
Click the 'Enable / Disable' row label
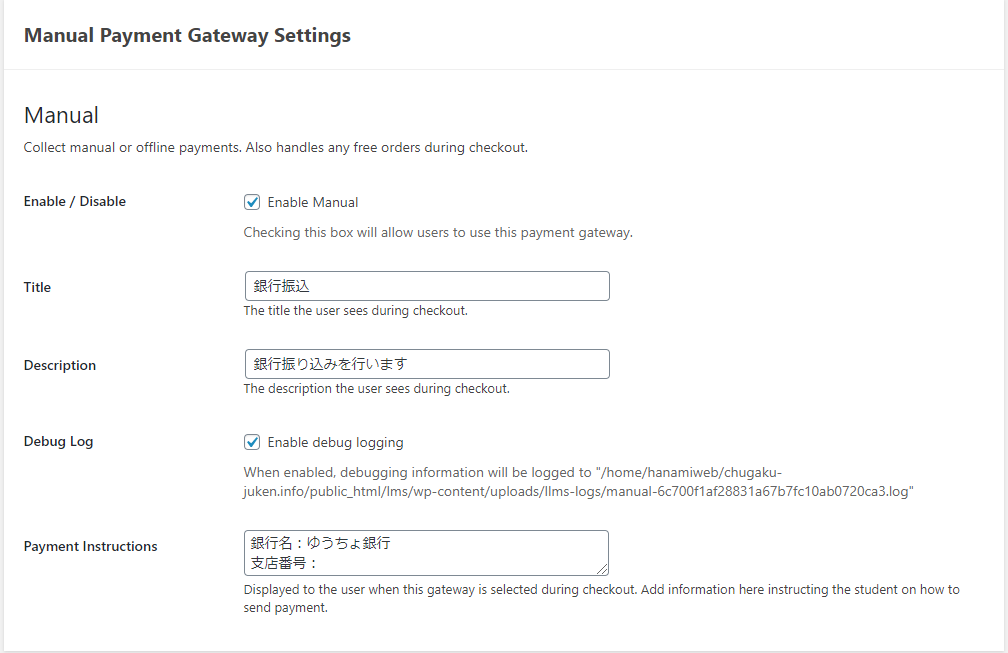click(75, 201)
